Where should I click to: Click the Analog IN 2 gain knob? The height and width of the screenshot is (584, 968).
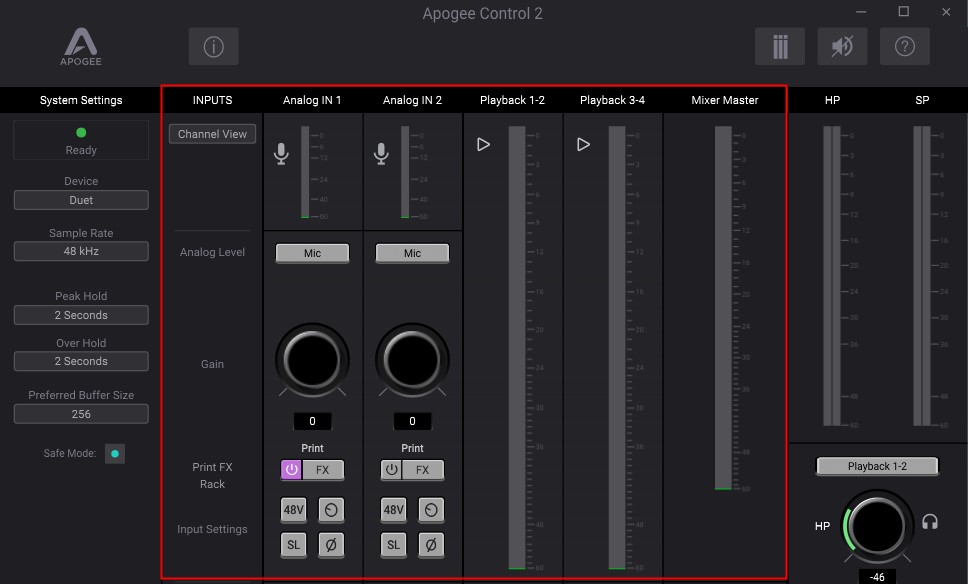point(412,360)
